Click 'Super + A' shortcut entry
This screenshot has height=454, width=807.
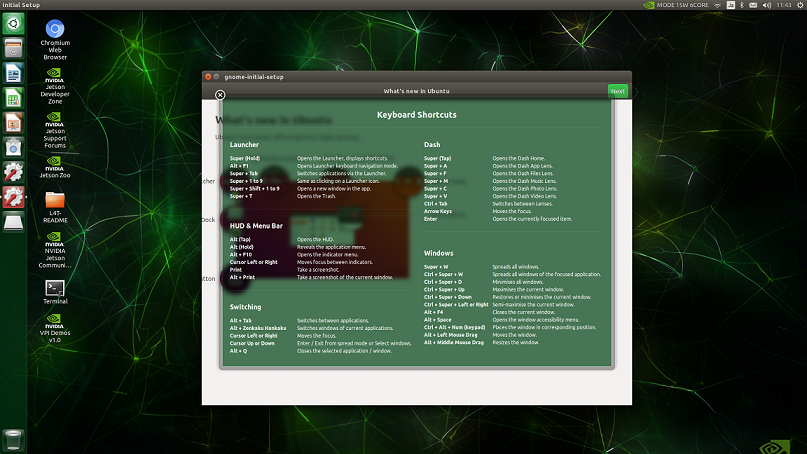pyautogui.click(x=435, y=166)
